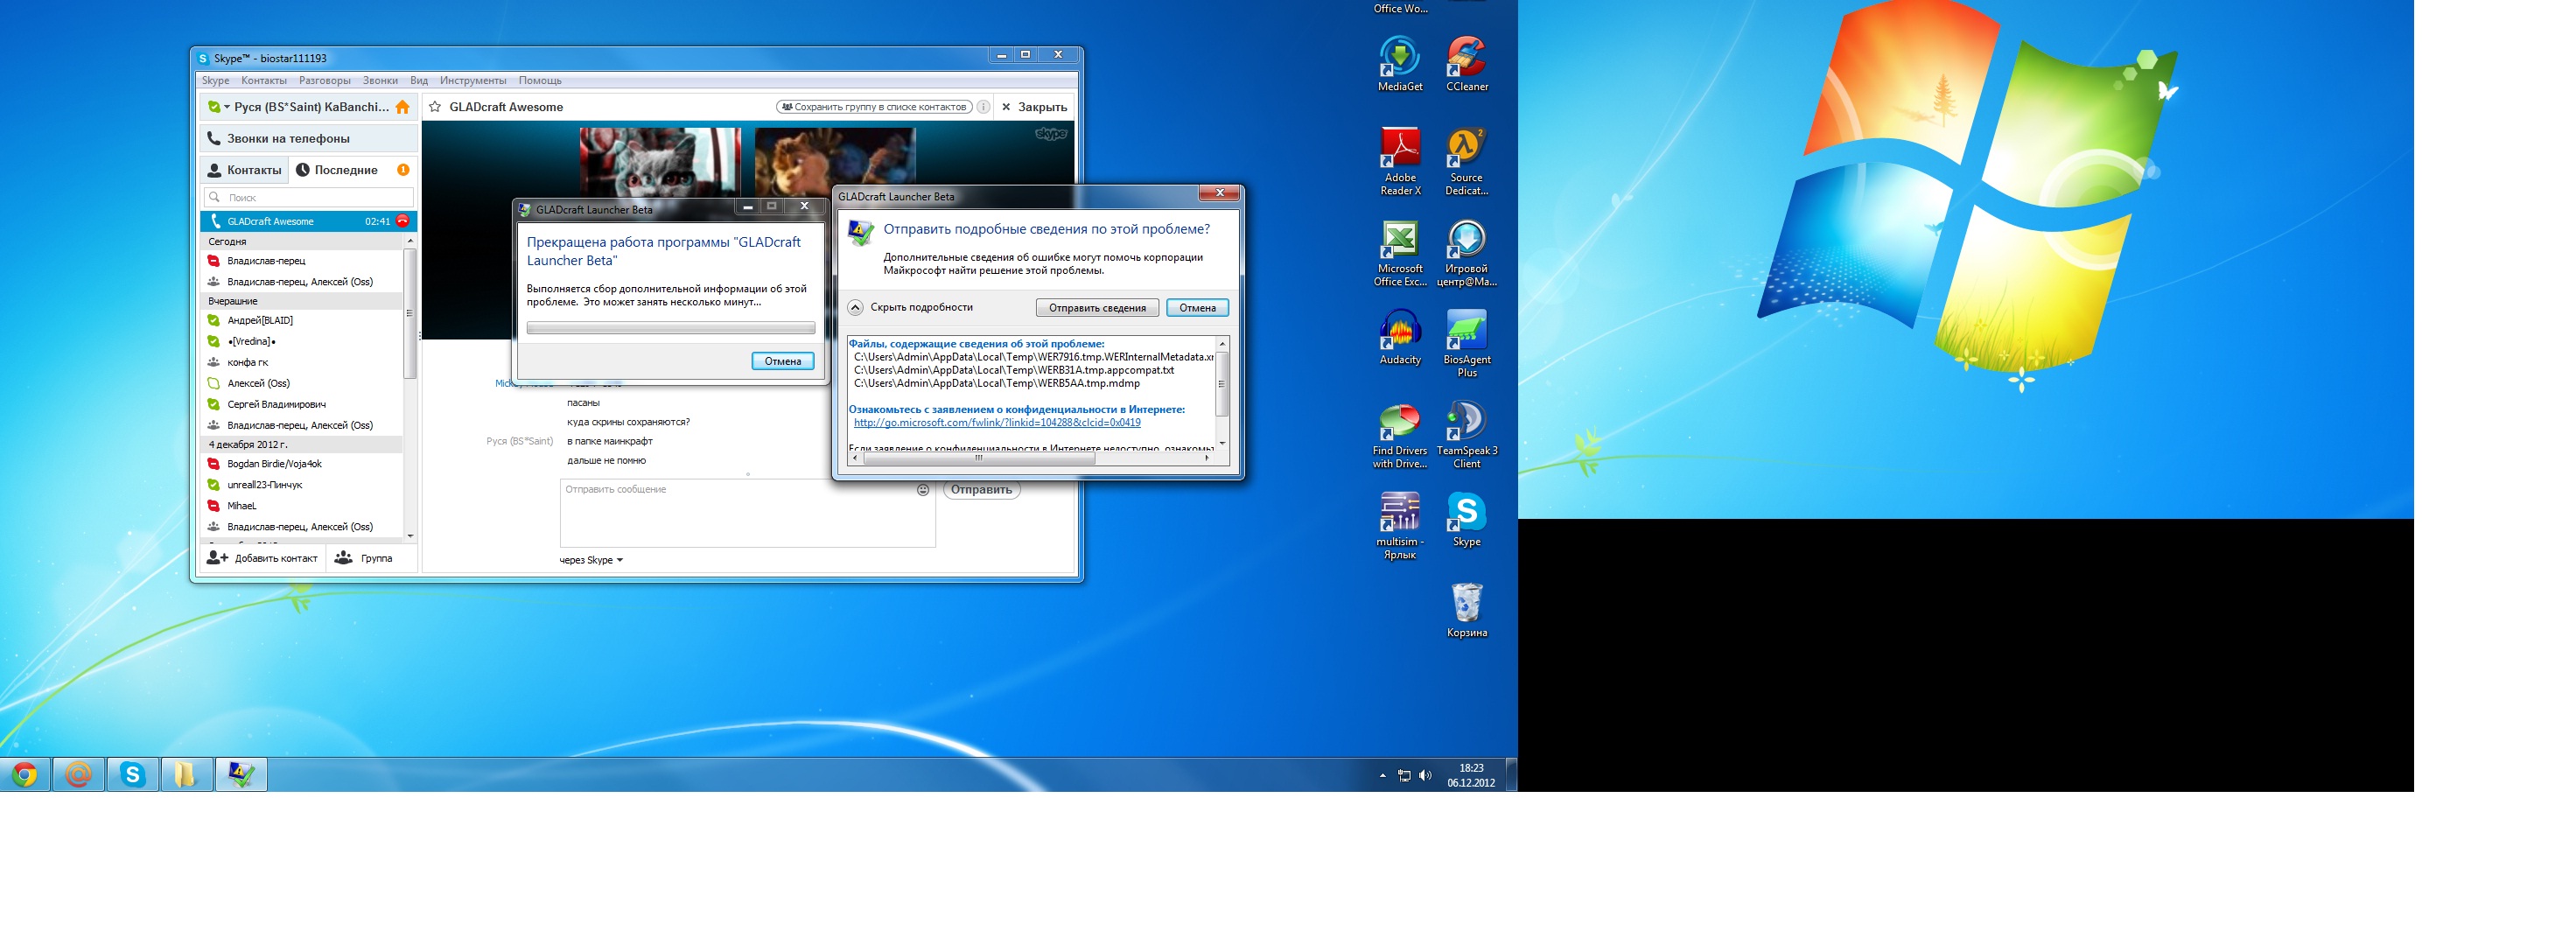Click horizontal scrollbar in error details
Screen dimensions: 2576x945
980,459
